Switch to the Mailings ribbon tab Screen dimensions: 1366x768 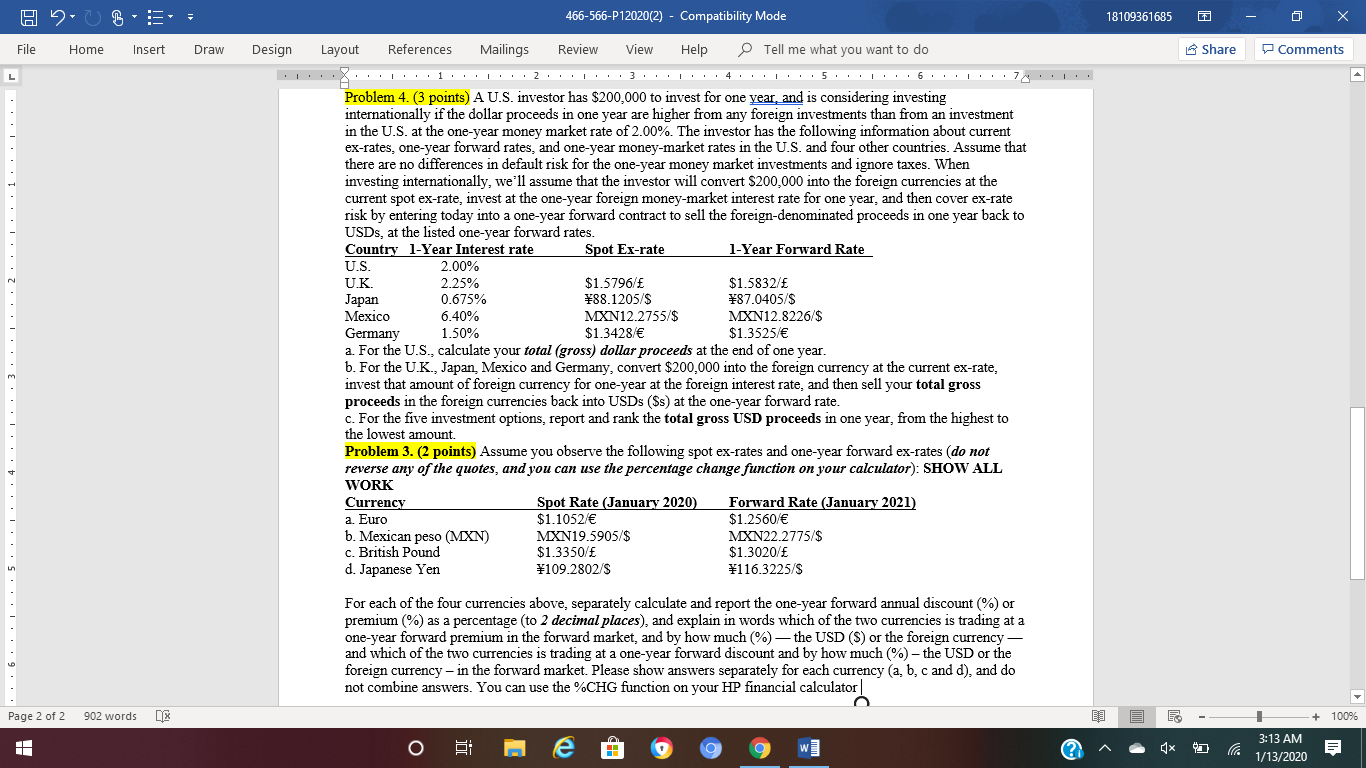[504, 49]
